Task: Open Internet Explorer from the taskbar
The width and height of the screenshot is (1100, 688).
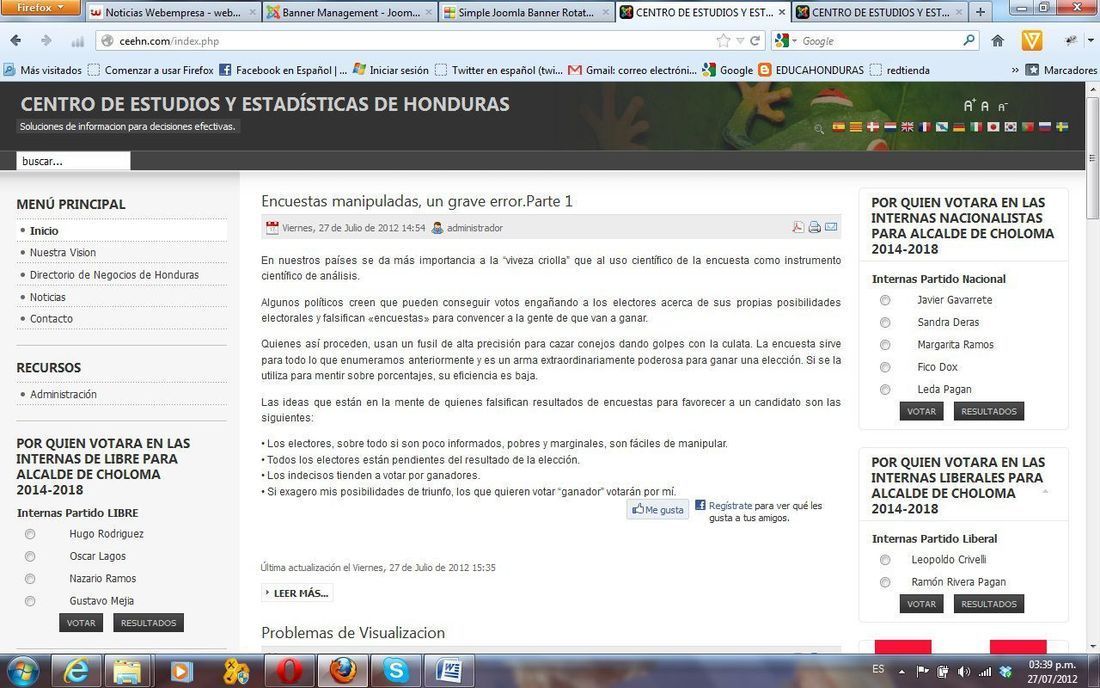Action: (x=76, y=671)
